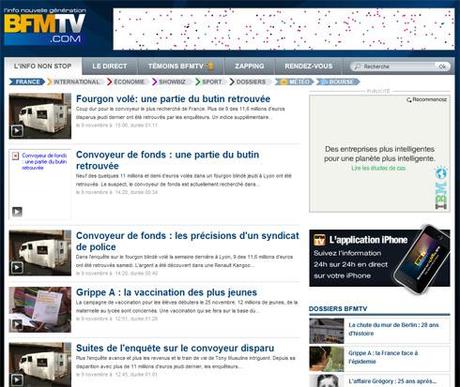Play video under the broken Convoyeur image
460x387 pixels.
coord(17,212)
